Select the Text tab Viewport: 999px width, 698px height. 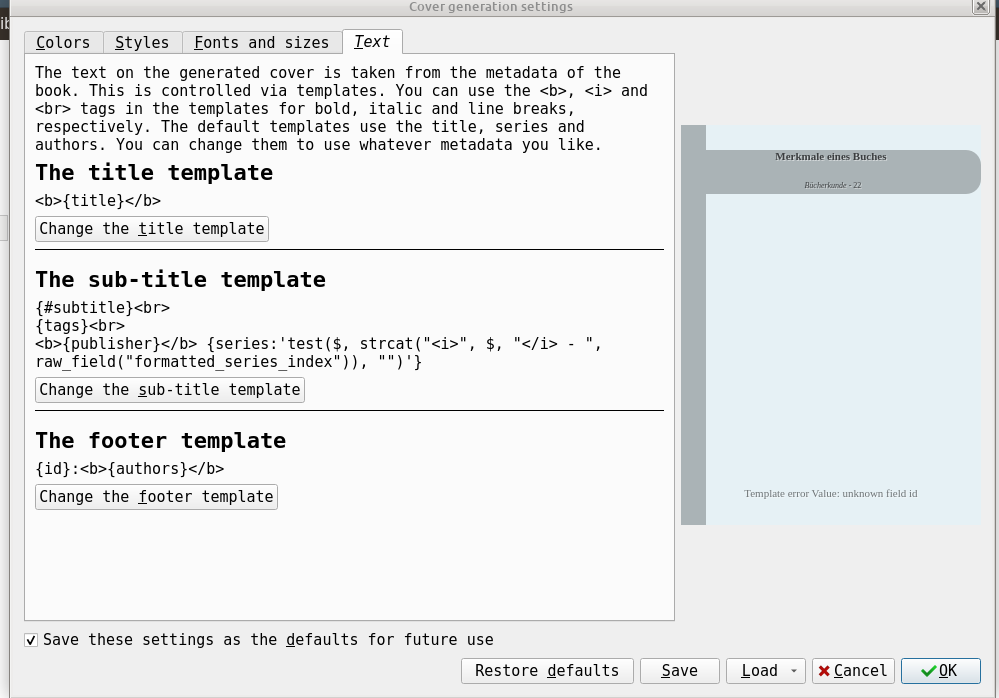pos(372,42)
